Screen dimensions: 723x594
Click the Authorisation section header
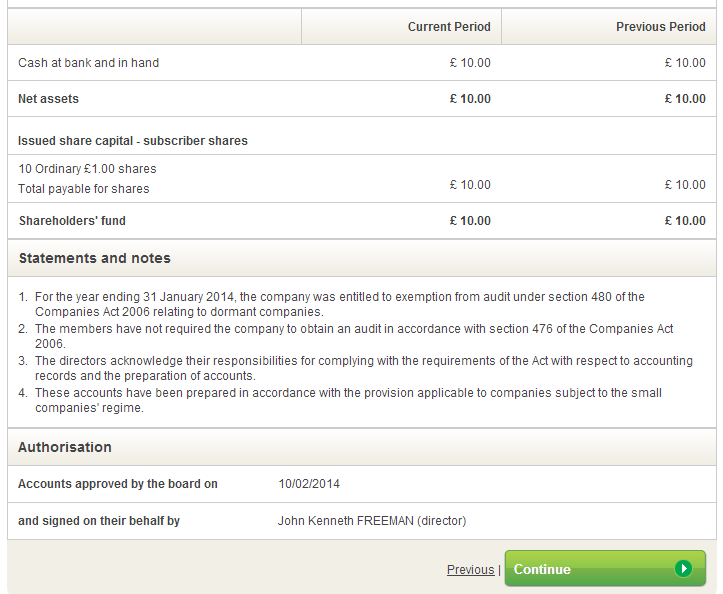point(65,447)
